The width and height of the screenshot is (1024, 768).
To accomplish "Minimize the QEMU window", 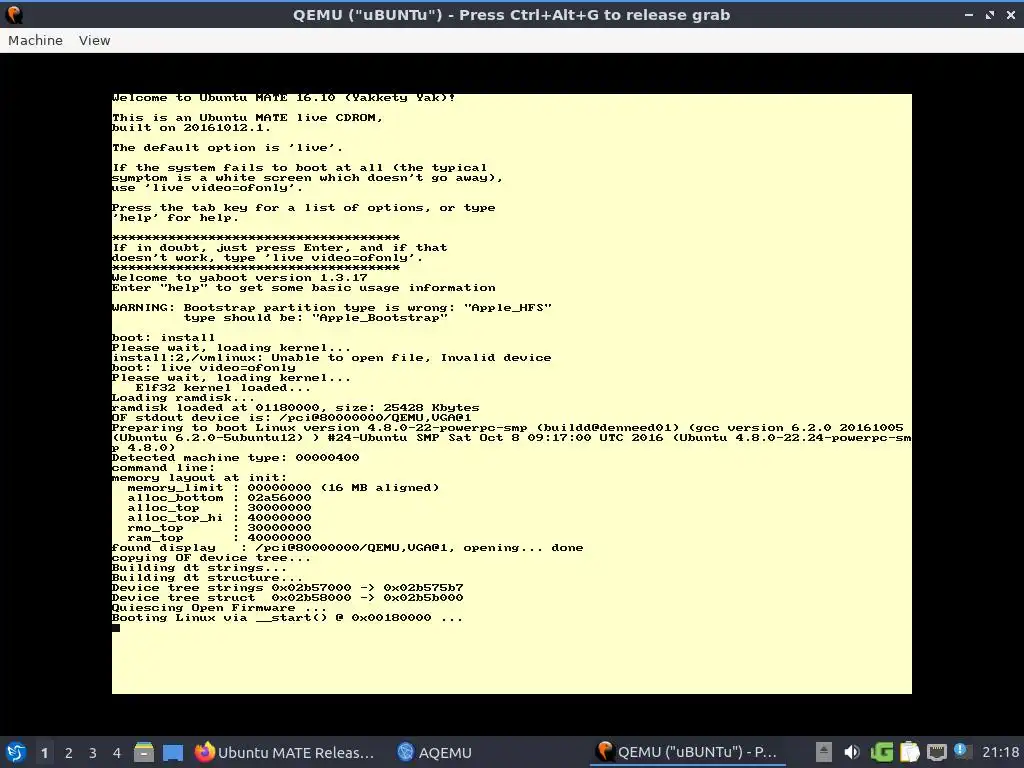I will [968, 15].
